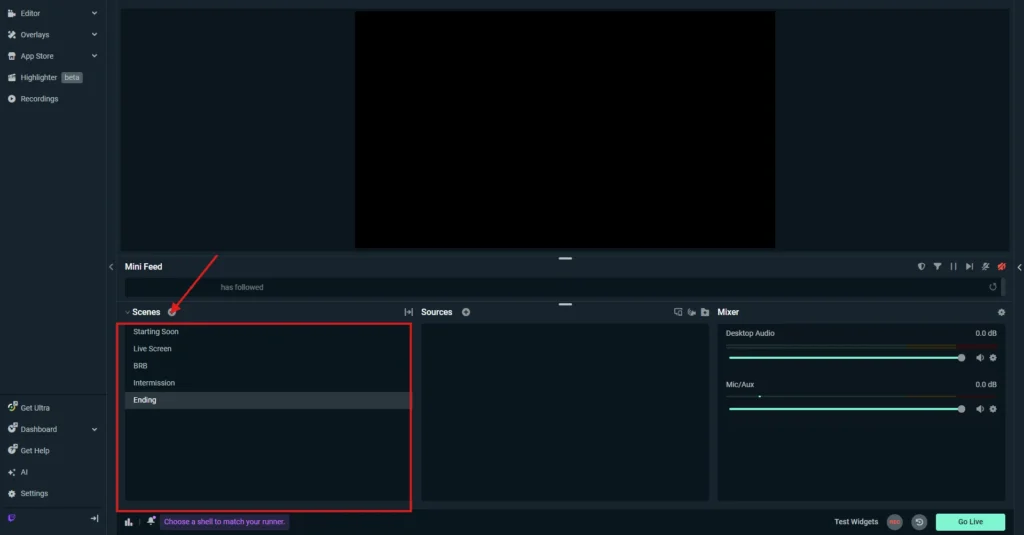This screenshot has height=535, width=1024.
Task: Start recording with the REC button
Action: (894, 522)
